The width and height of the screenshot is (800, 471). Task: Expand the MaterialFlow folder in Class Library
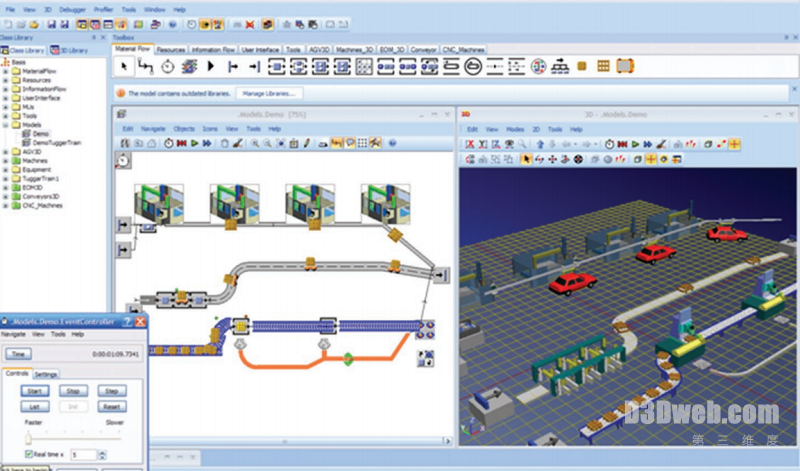click(x=6, y=71)
